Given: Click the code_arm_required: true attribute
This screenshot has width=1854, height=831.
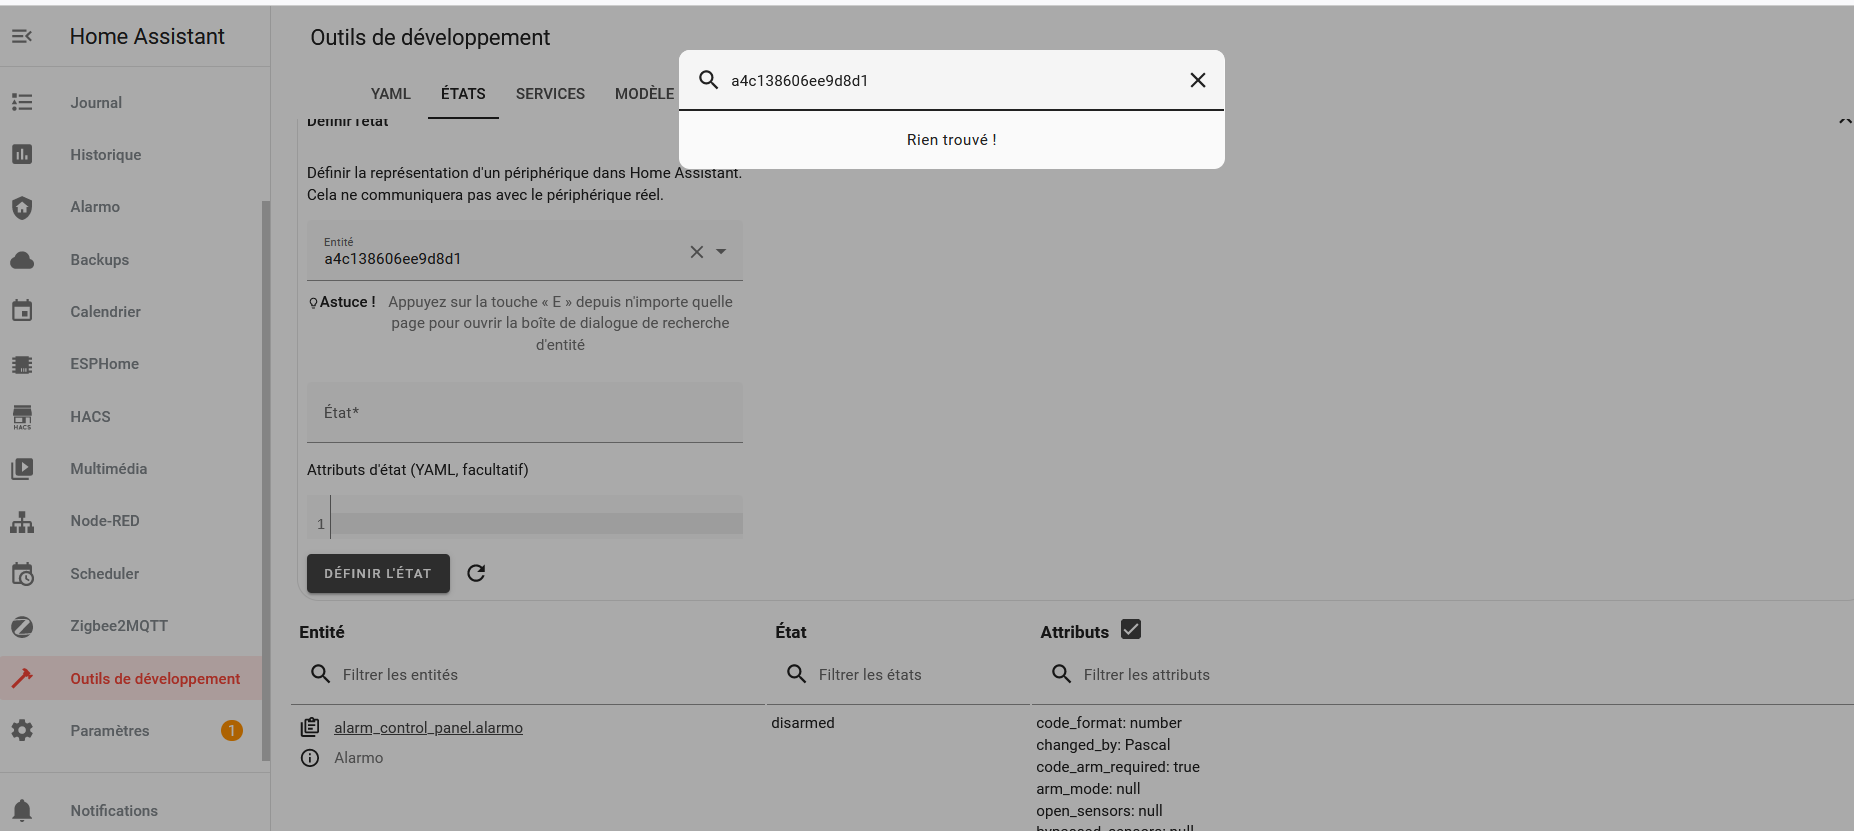Looking at the screenshot, I should pos(1118,767).
